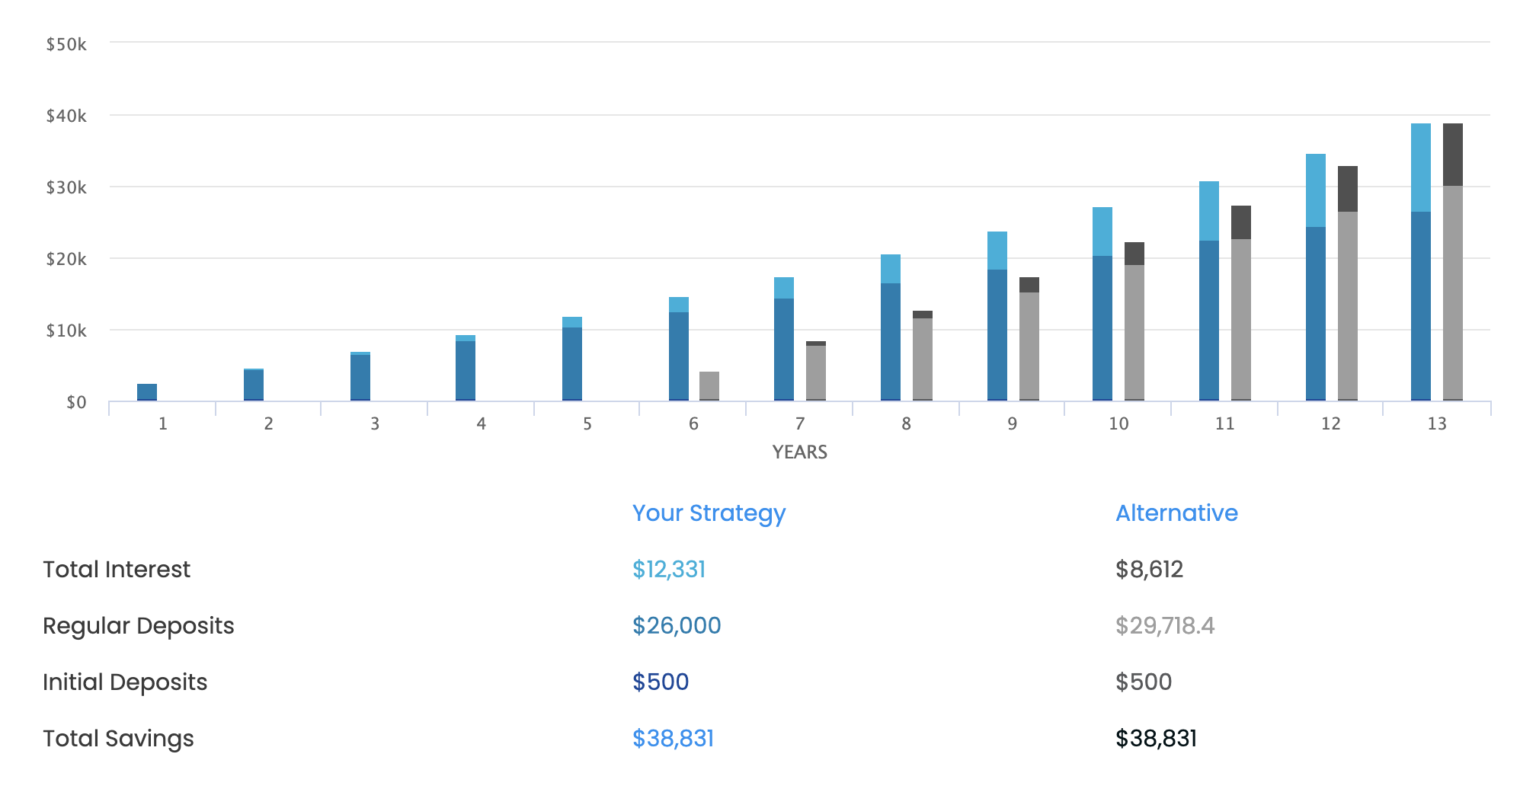Click the $26,000 regular deposits value
1536x789 pixels.
(x=676, y=626)
